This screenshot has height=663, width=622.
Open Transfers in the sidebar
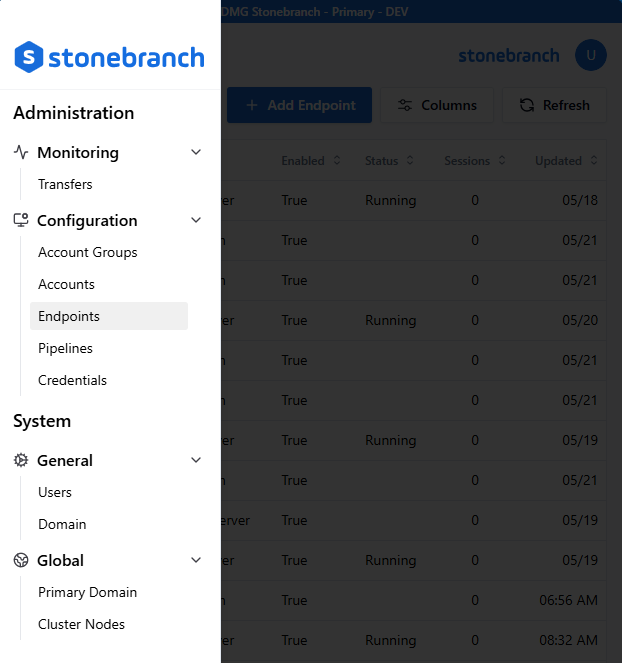(x=65, y=185)
